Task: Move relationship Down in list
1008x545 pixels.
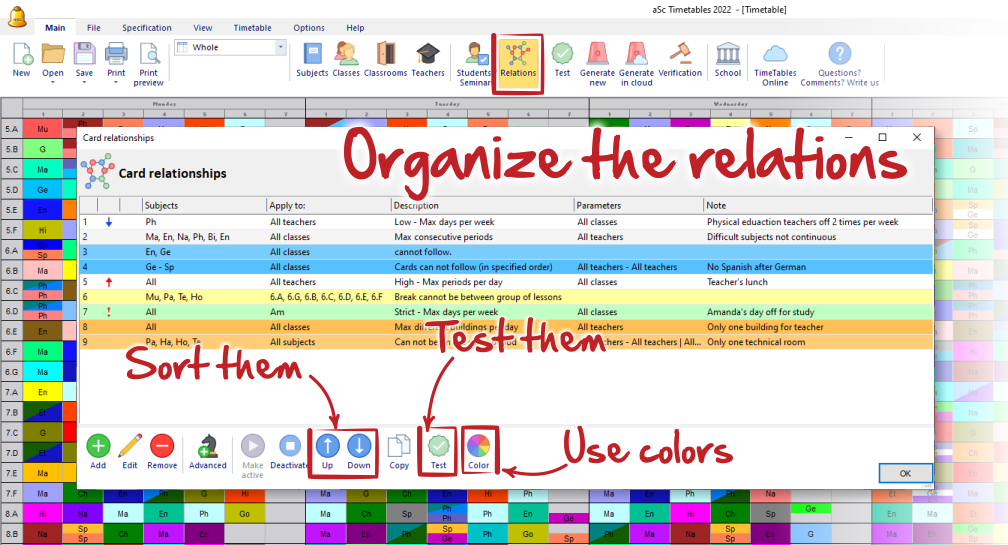Action: point(359,452)
